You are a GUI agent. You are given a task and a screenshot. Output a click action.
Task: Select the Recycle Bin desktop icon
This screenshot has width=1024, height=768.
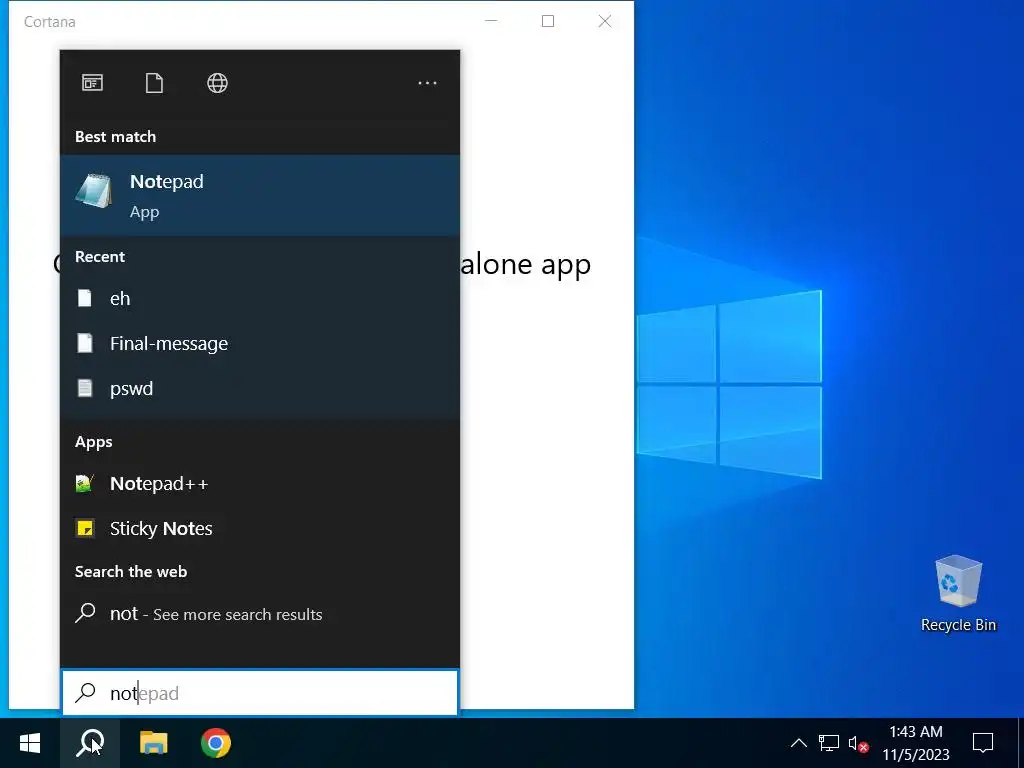tap(958, 593)
